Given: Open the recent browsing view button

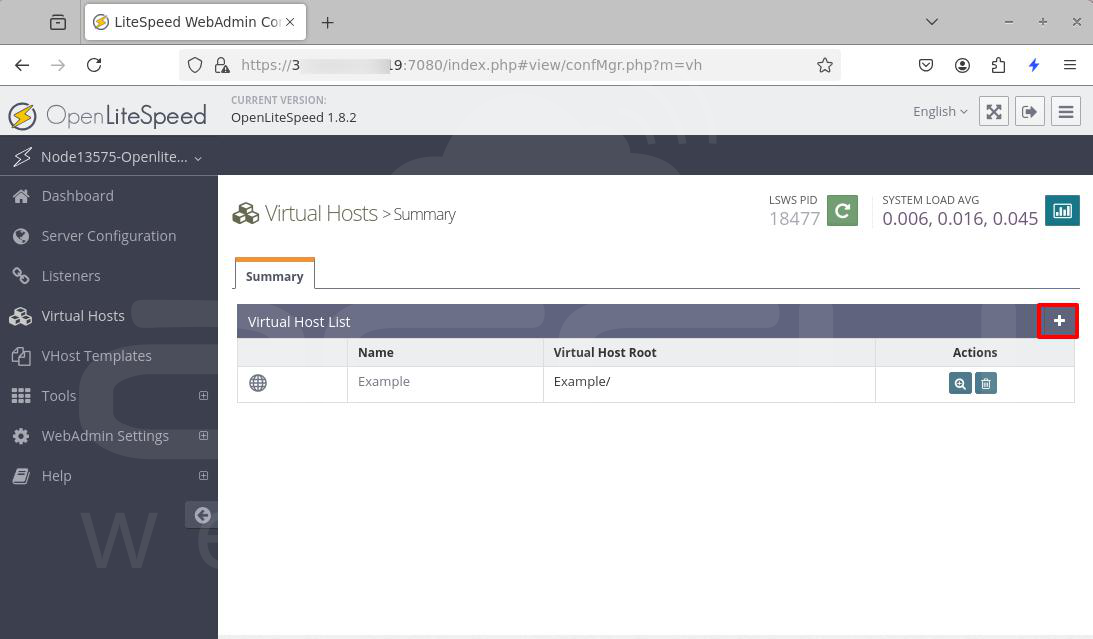Looking at the screenshot, I should click(58, 22).
